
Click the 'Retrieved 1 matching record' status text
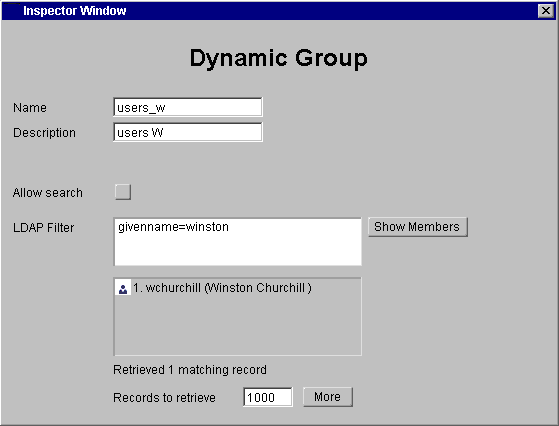pyautogui.click(x=190, y=370)
